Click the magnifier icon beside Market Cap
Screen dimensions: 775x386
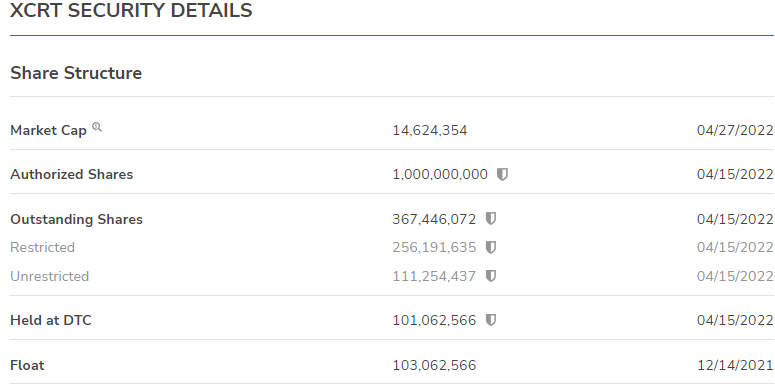click(x=97, y=128)
